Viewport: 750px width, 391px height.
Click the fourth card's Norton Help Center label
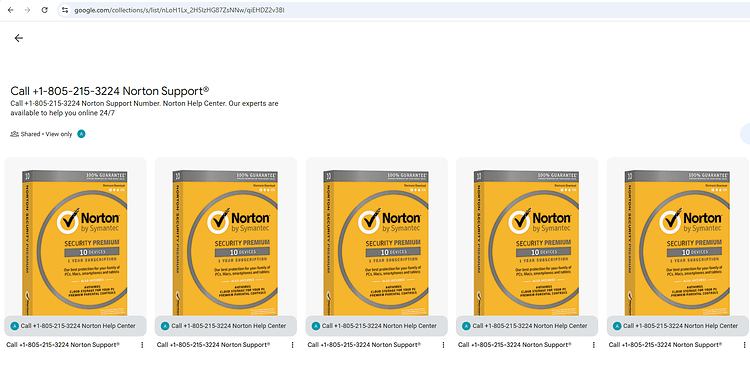point(530,326)
